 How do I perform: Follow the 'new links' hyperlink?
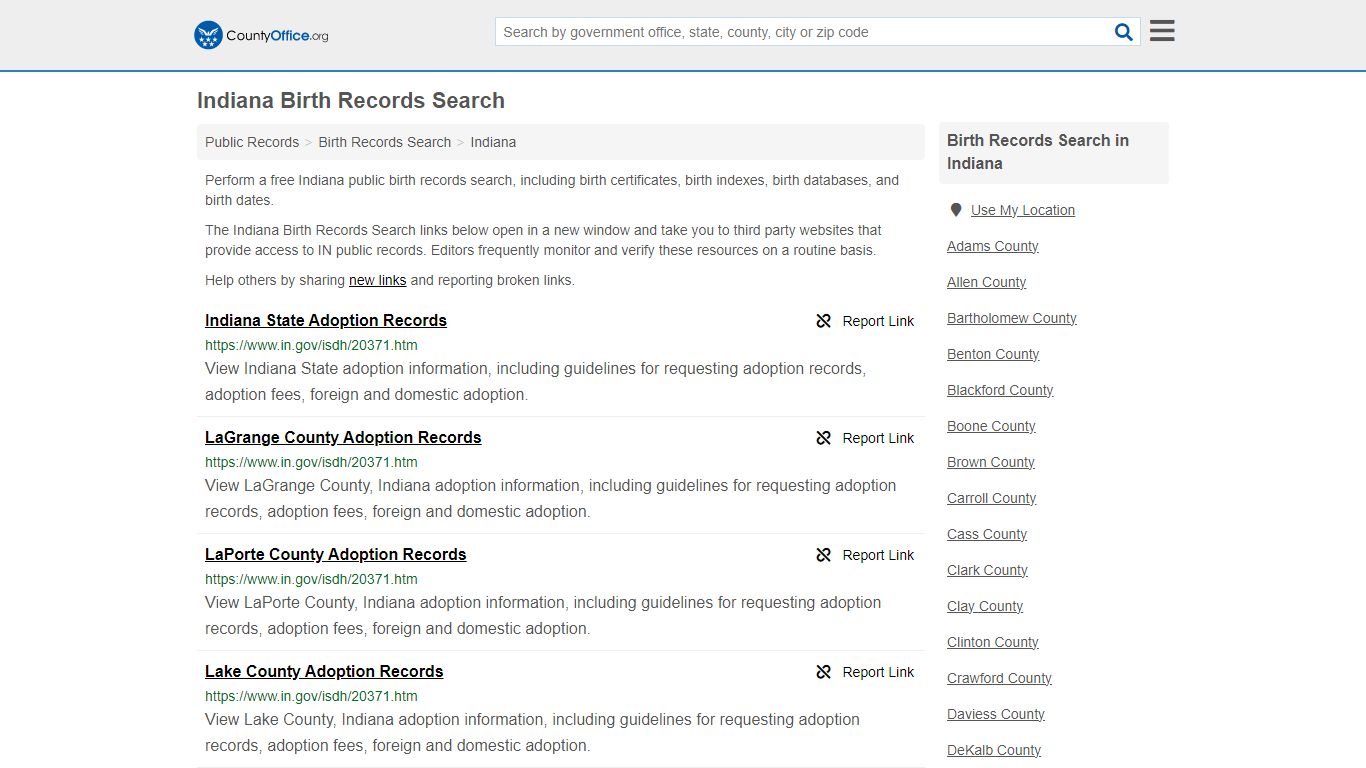(x=377, y=280)
